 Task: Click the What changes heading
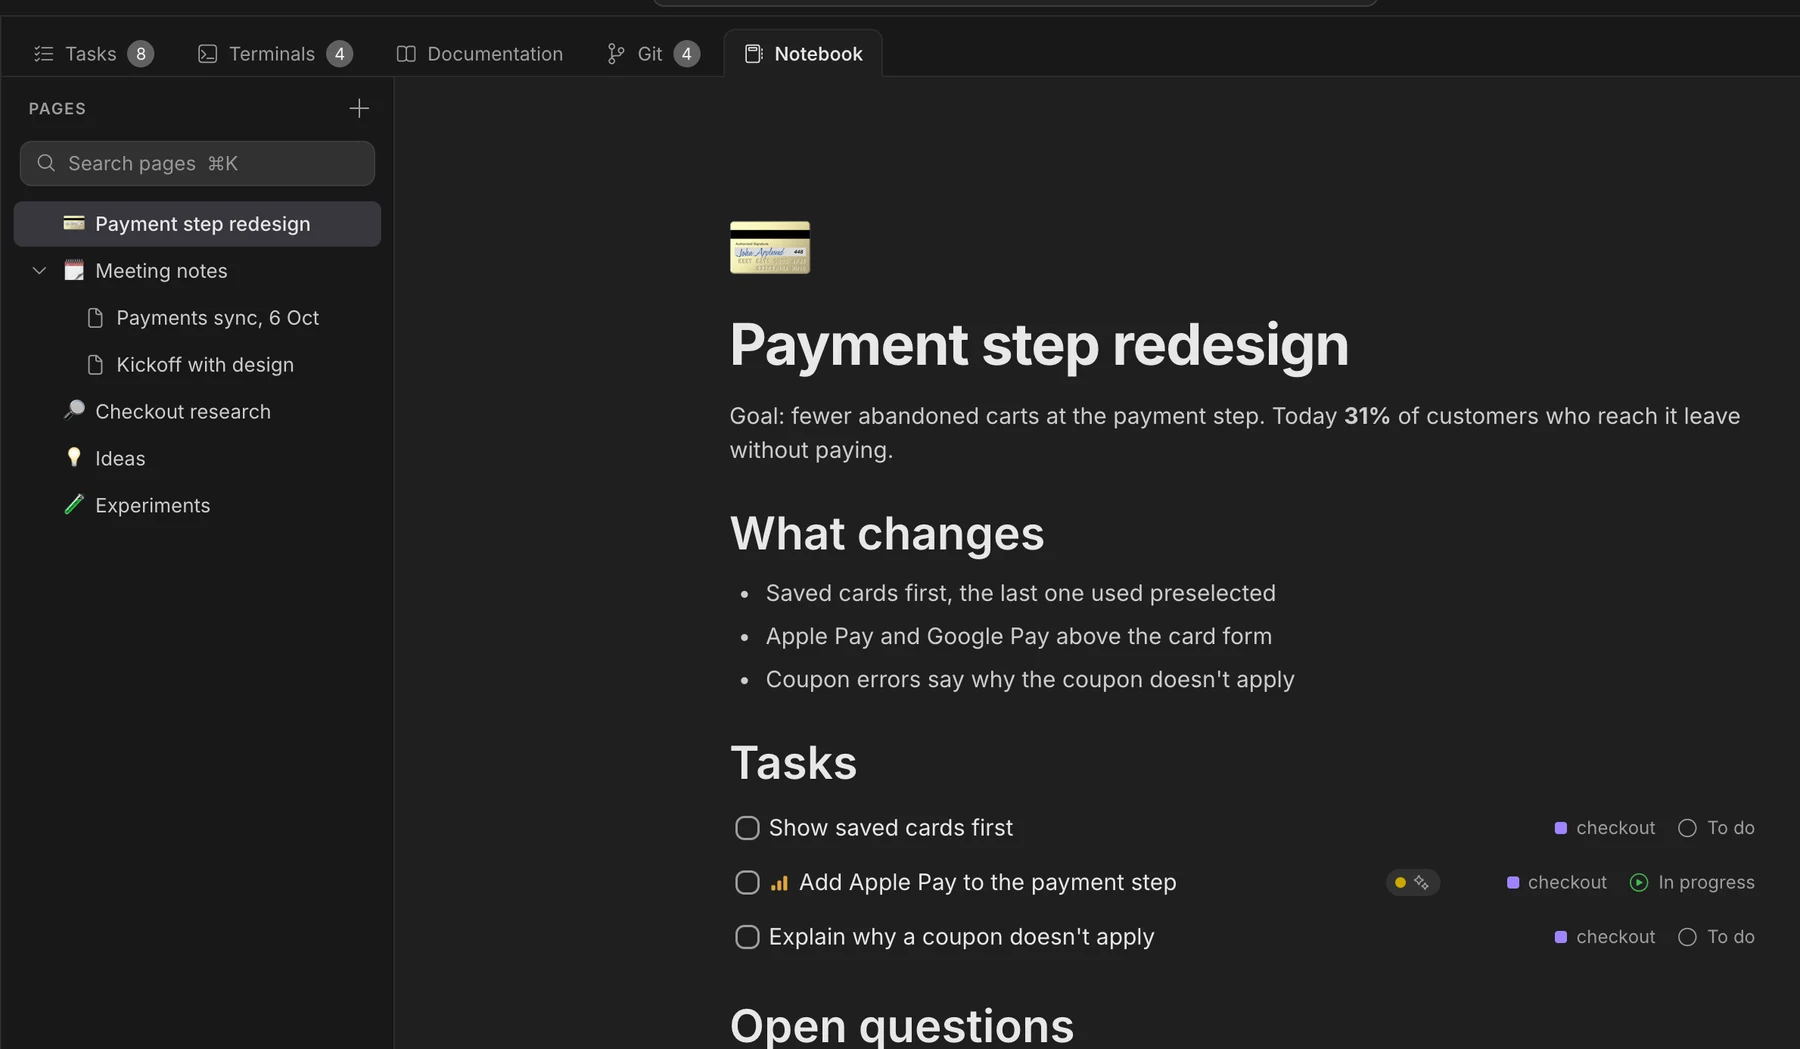tap(887, 533)
